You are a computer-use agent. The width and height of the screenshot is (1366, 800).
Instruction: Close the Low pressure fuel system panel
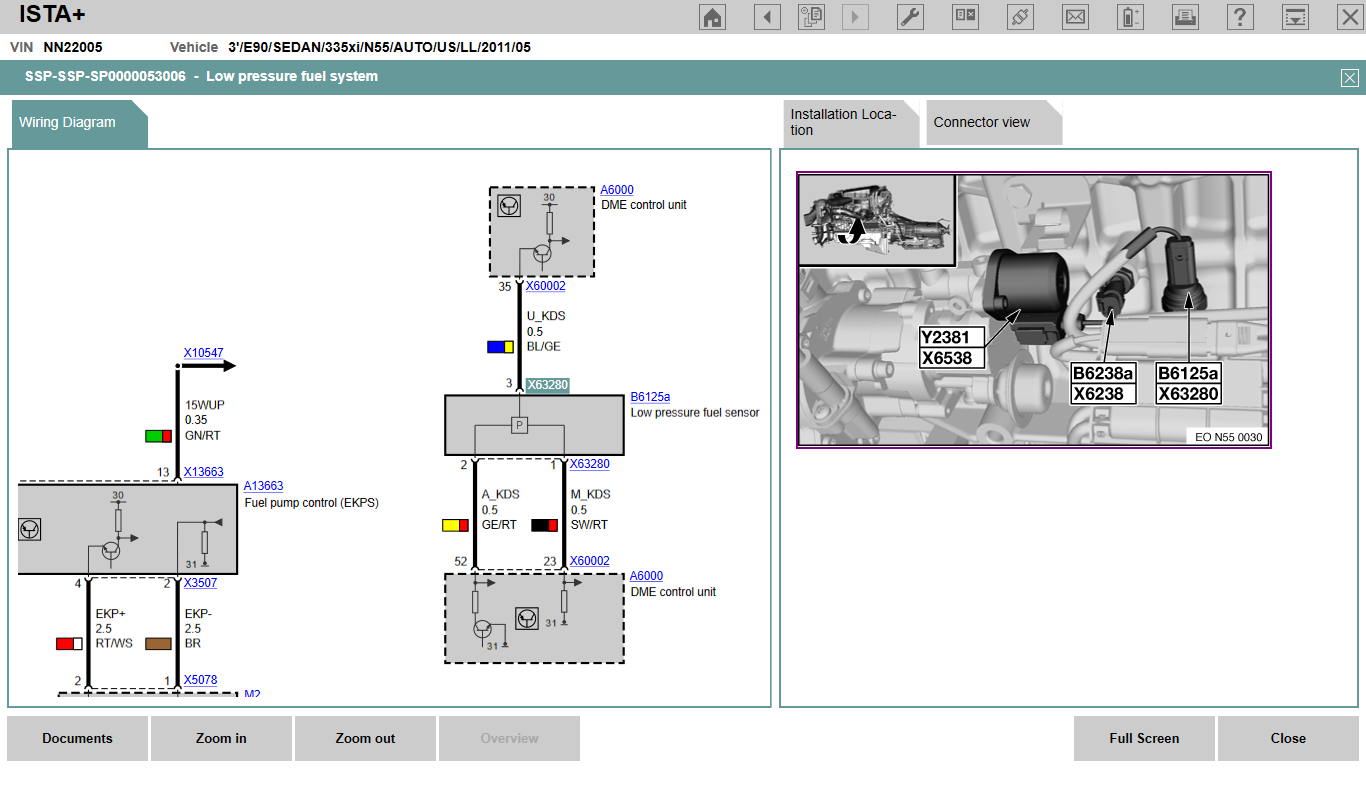point(1349,78)
